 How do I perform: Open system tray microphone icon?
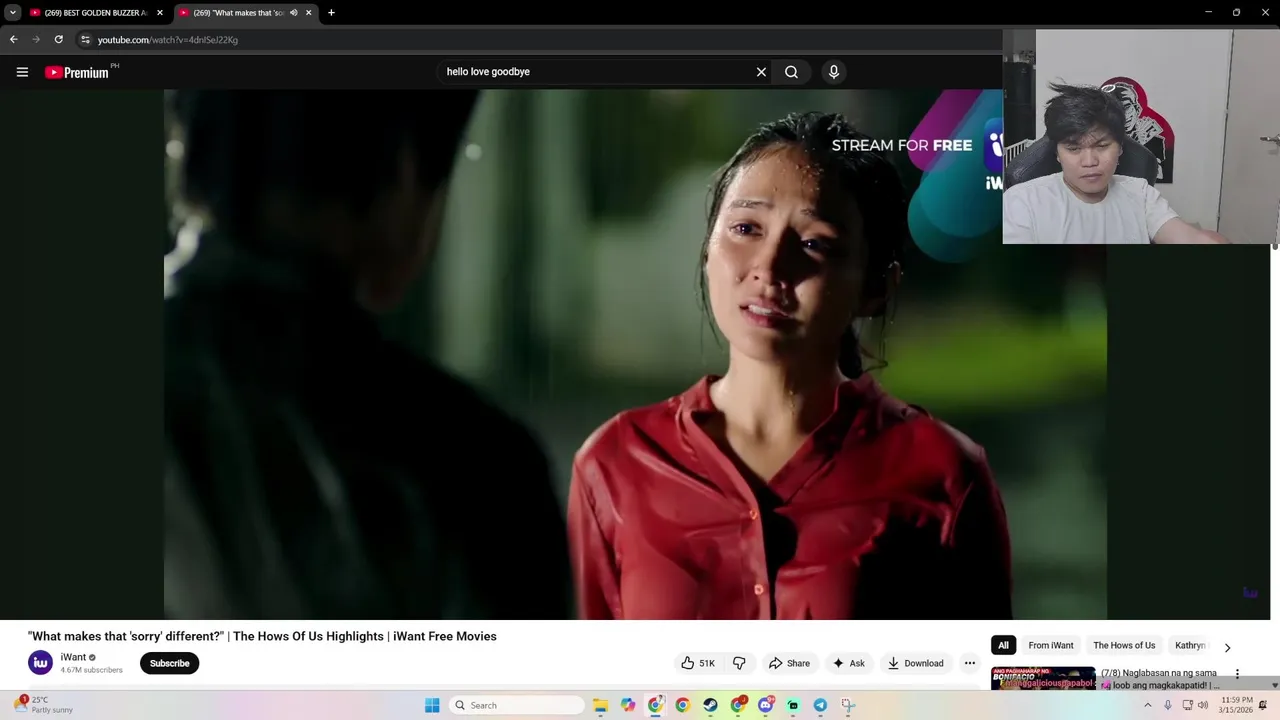tap(1167, 705)
